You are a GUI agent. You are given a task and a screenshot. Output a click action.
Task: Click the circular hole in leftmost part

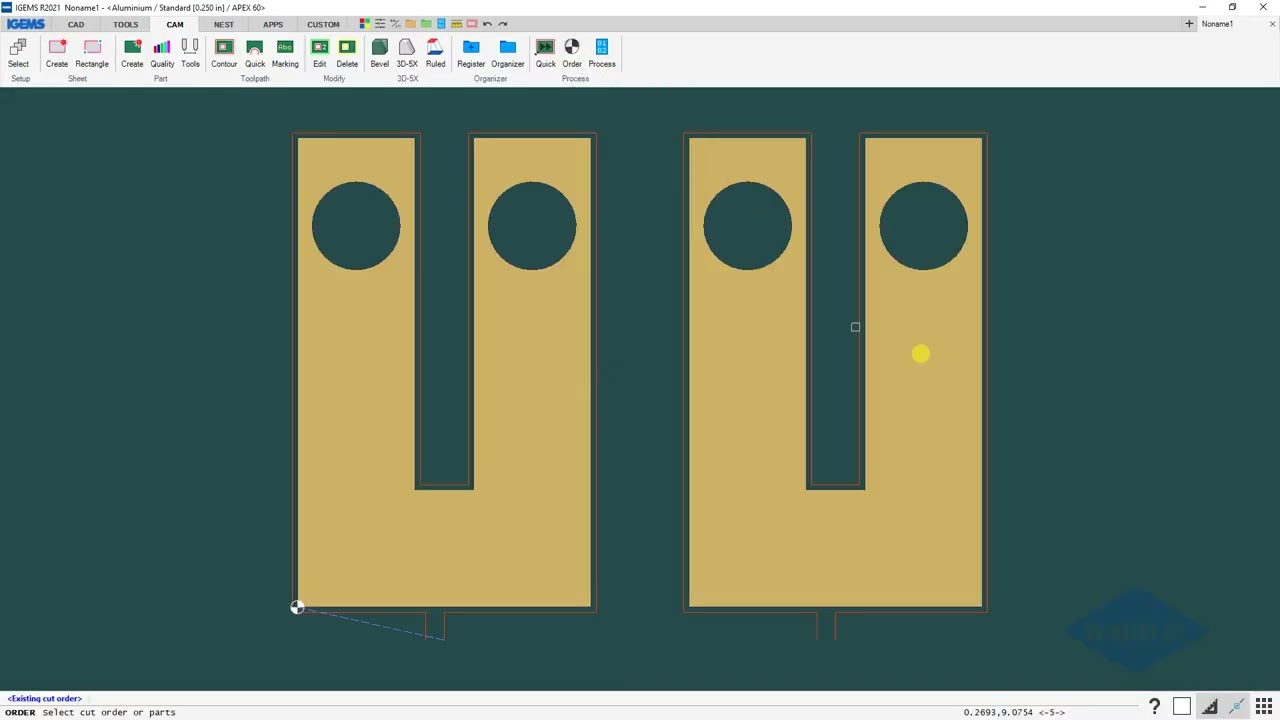[356, 226]
